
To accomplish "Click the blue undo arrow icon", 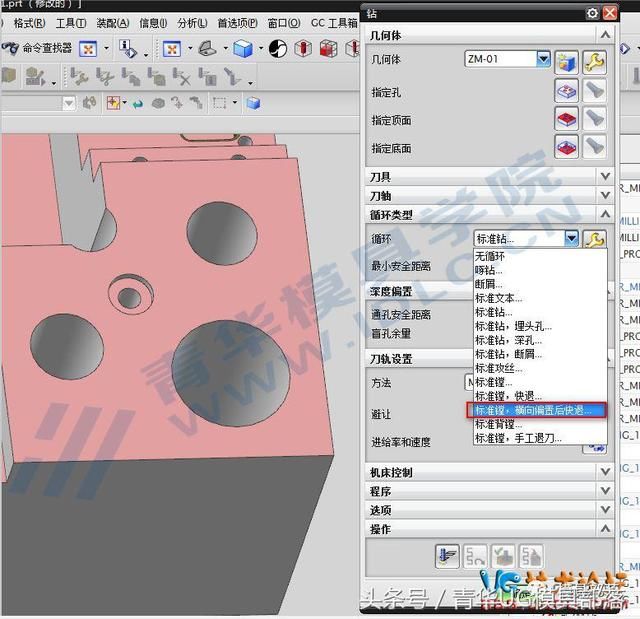I will point(138,104).
